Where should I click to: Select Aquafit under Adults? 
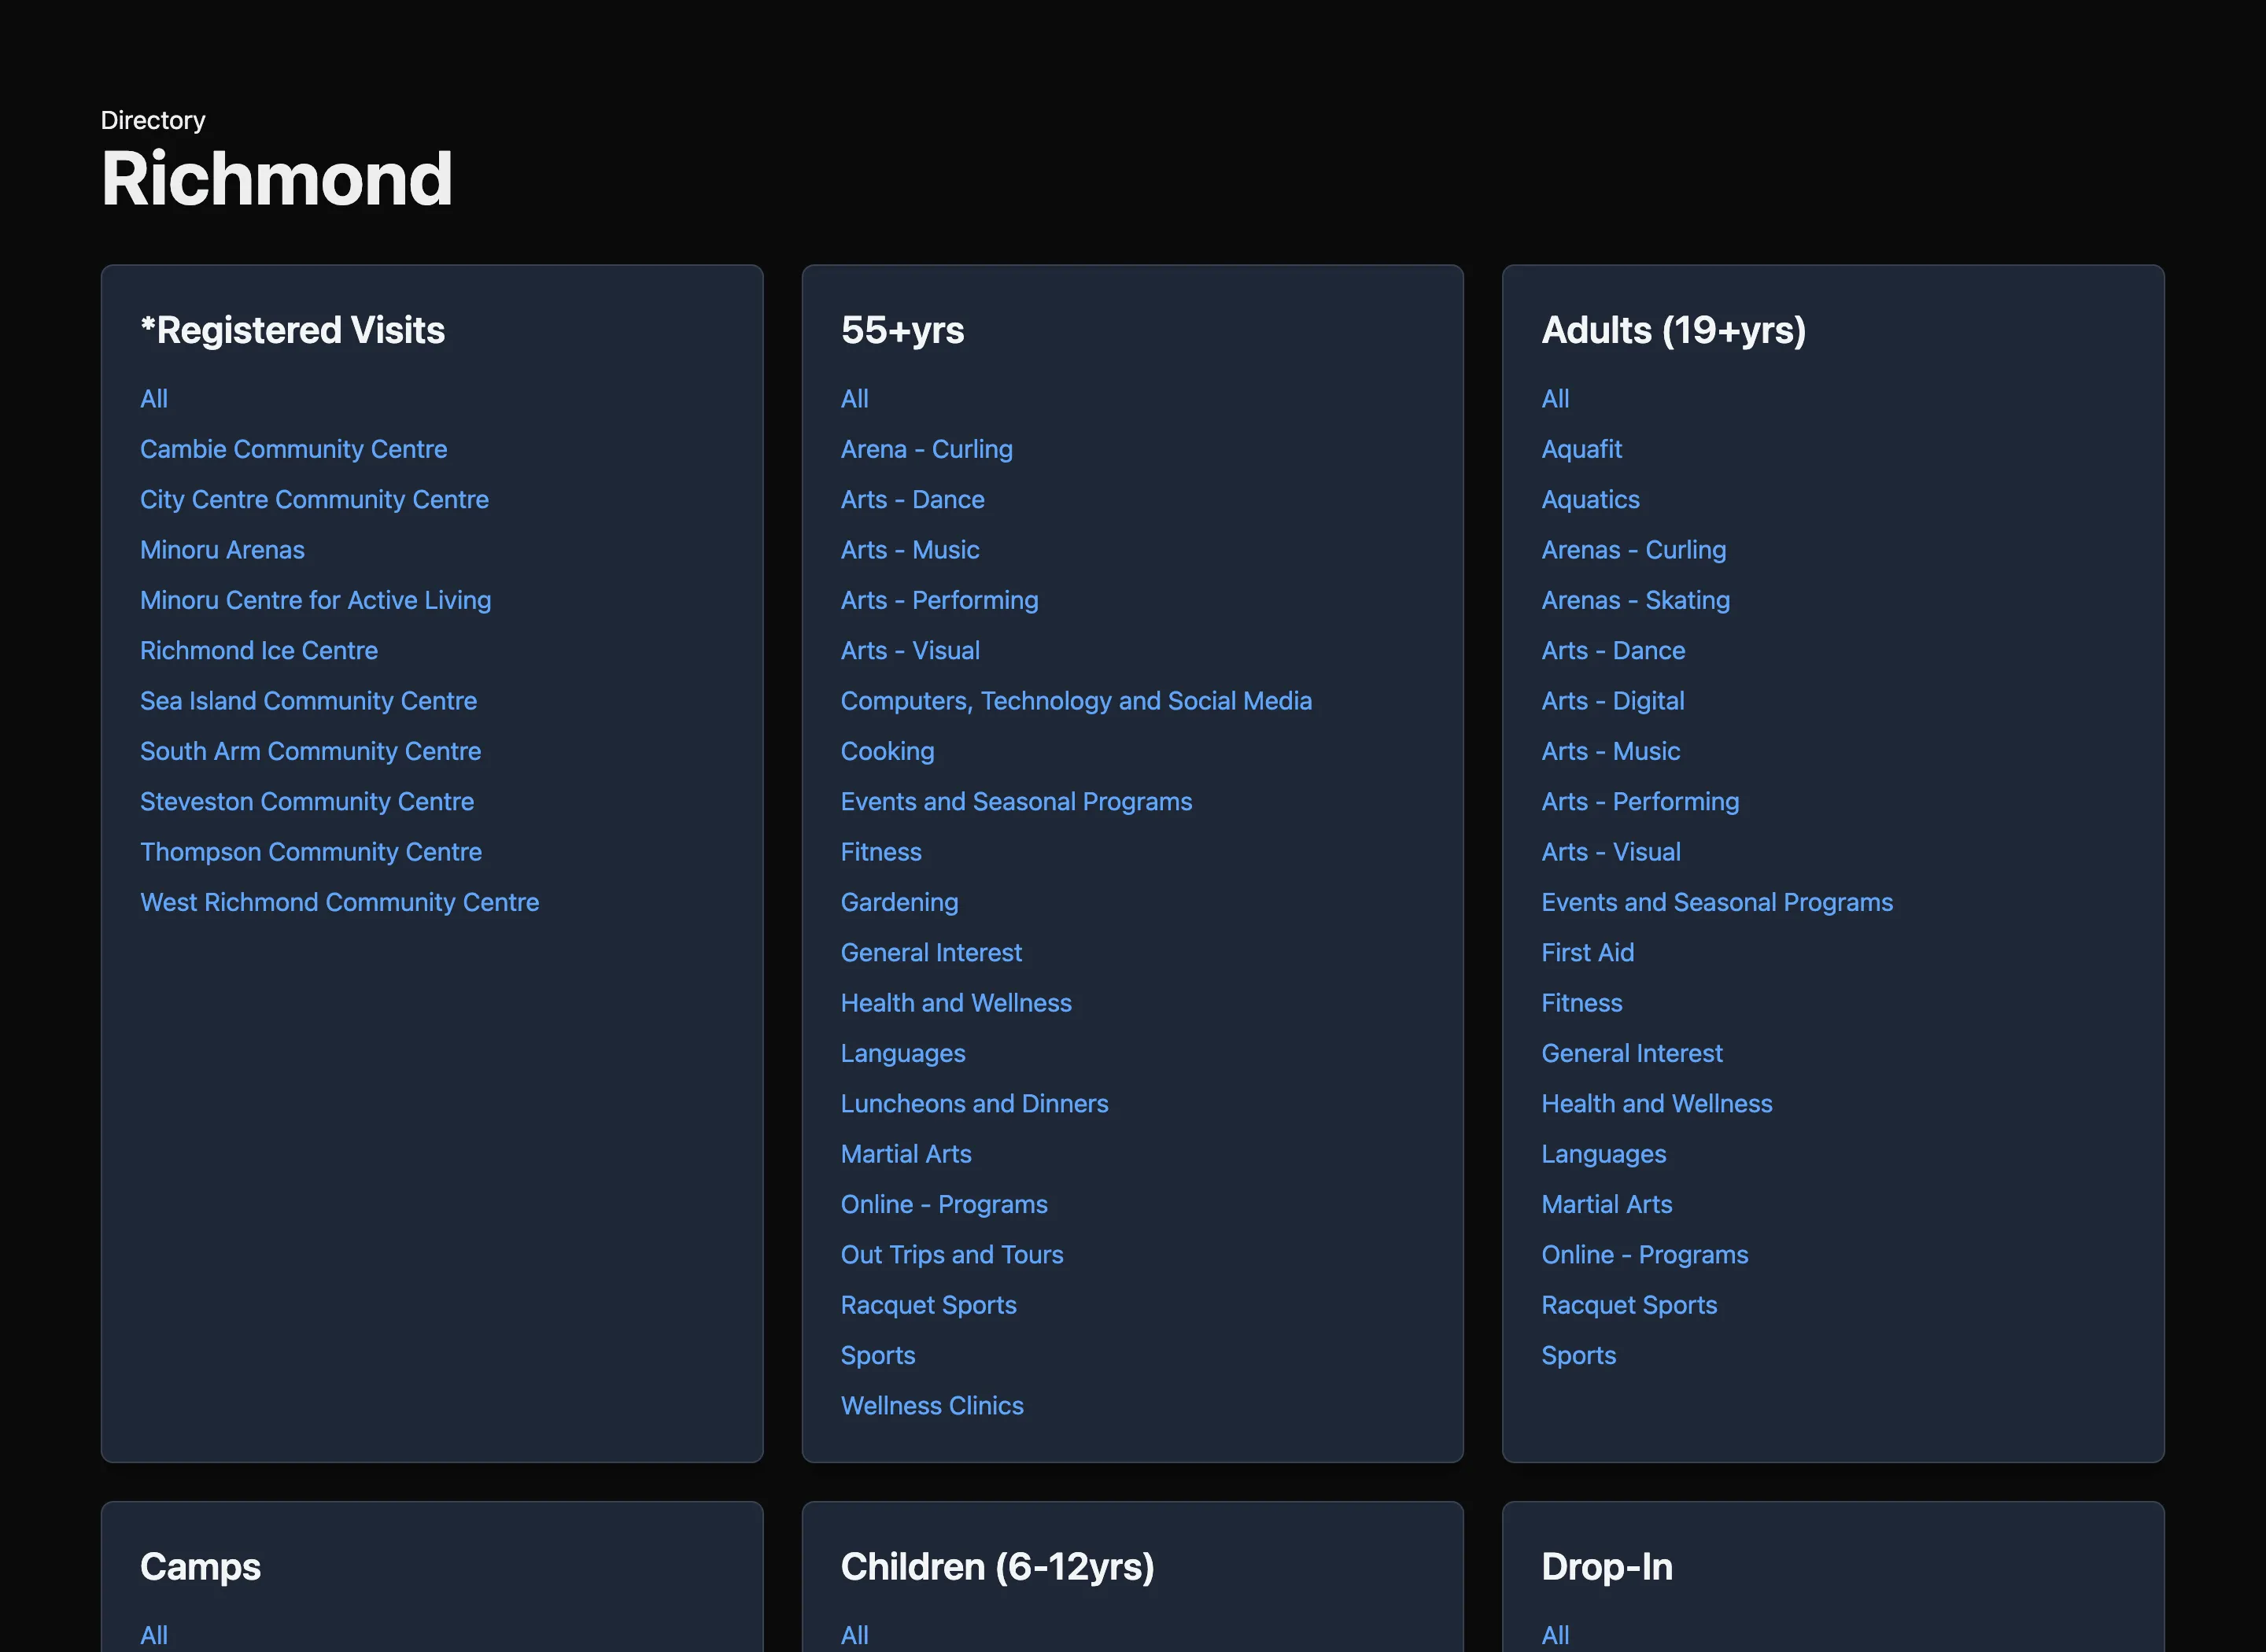coord(1581,449)
